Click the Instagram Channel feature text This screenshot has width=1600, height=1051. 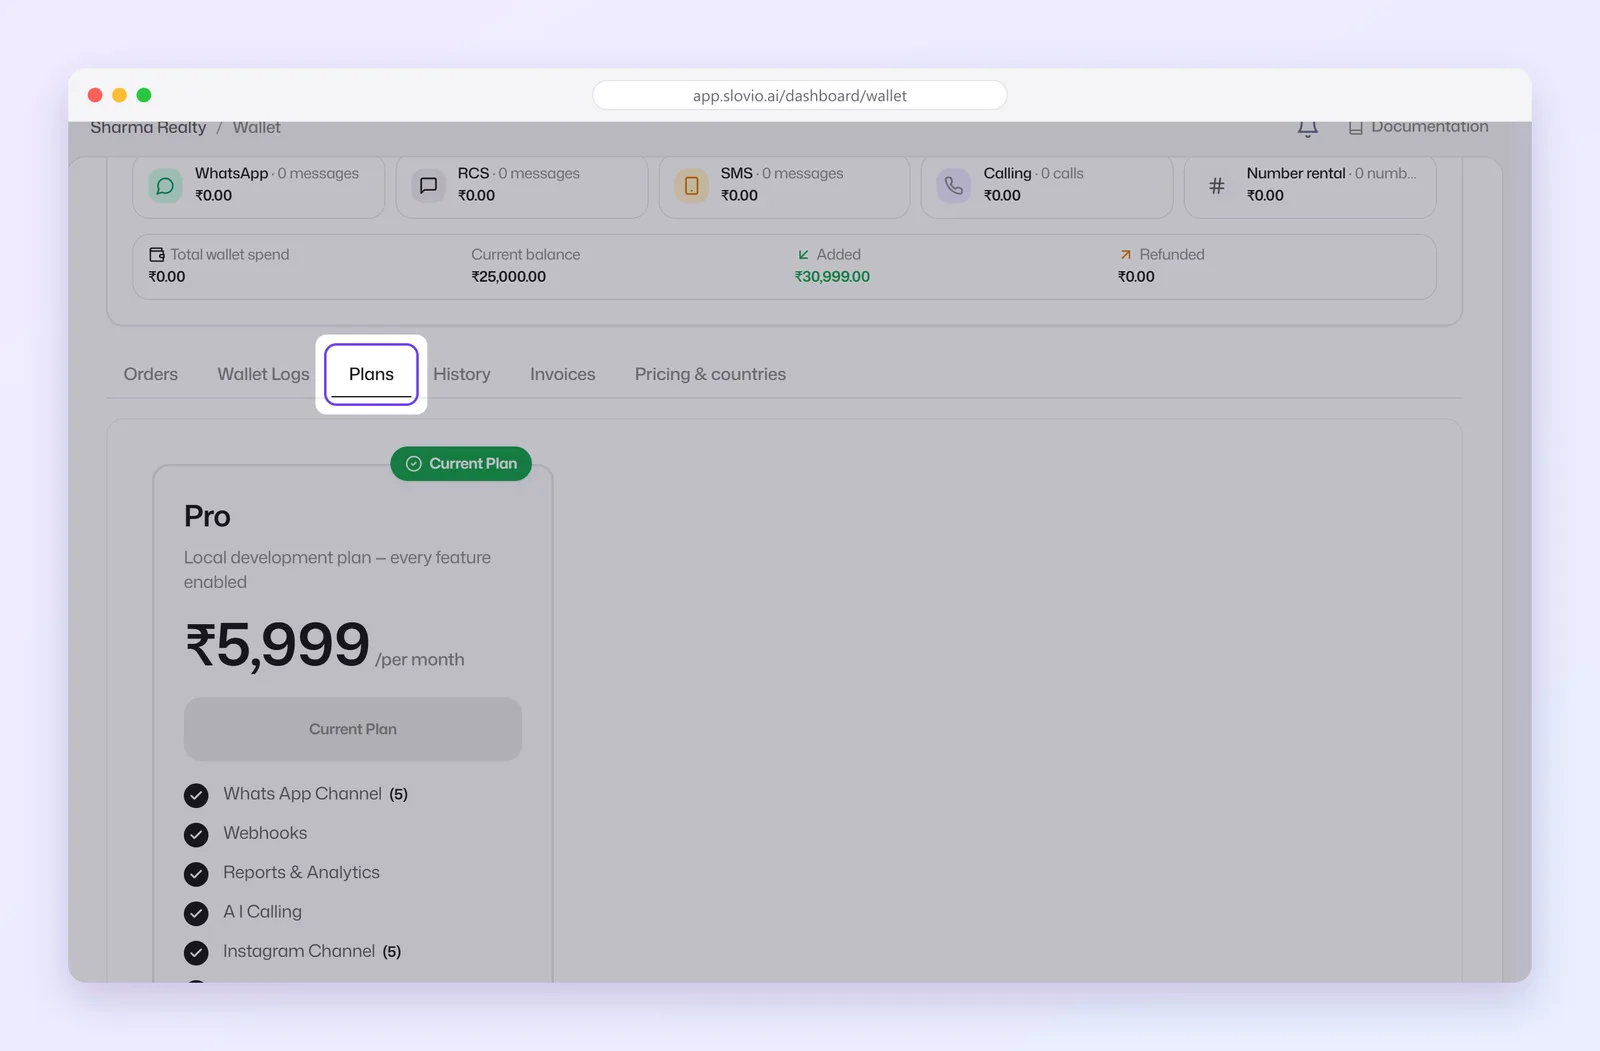click(x=299, y=951)
